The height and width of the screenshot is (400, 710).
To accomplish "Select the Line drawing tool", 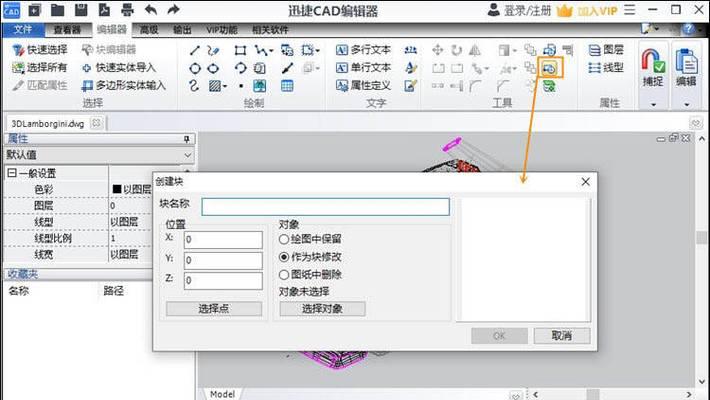I will pyautogui.click(x=195, y=50).
